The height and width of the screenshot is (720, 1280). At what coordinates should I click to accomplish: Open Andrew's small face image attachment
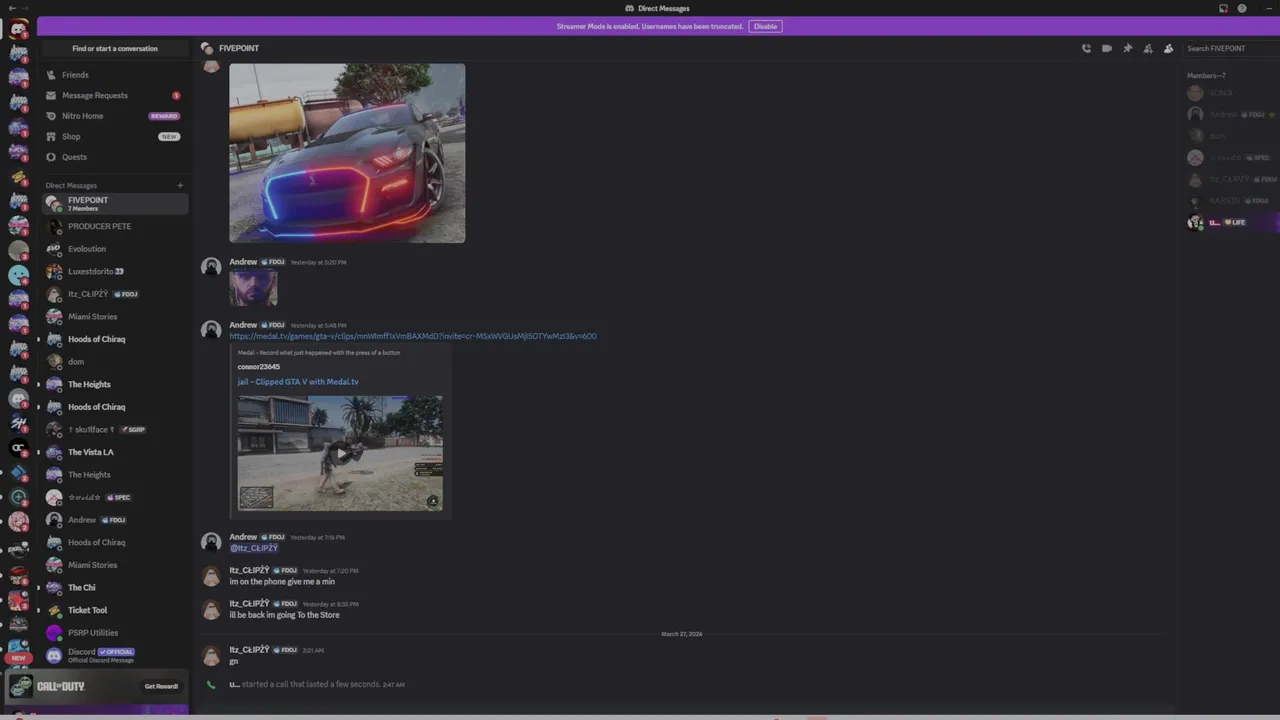pos(253,289)
